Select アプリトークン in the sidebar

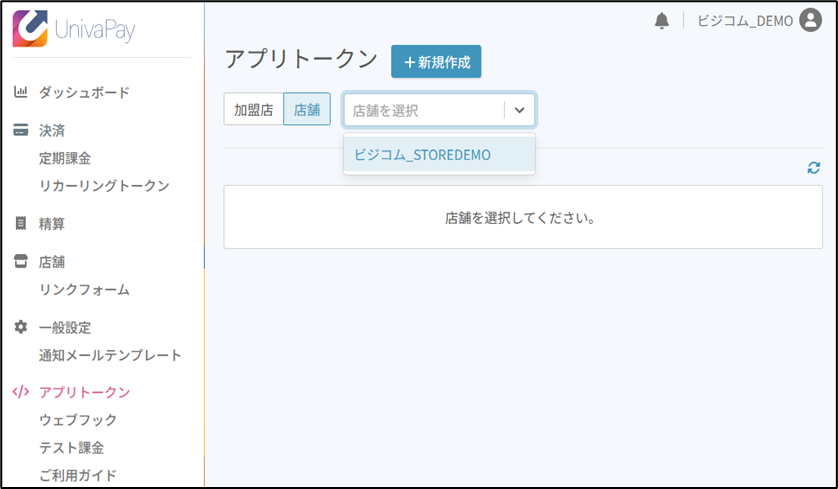[x=84, y=392]
